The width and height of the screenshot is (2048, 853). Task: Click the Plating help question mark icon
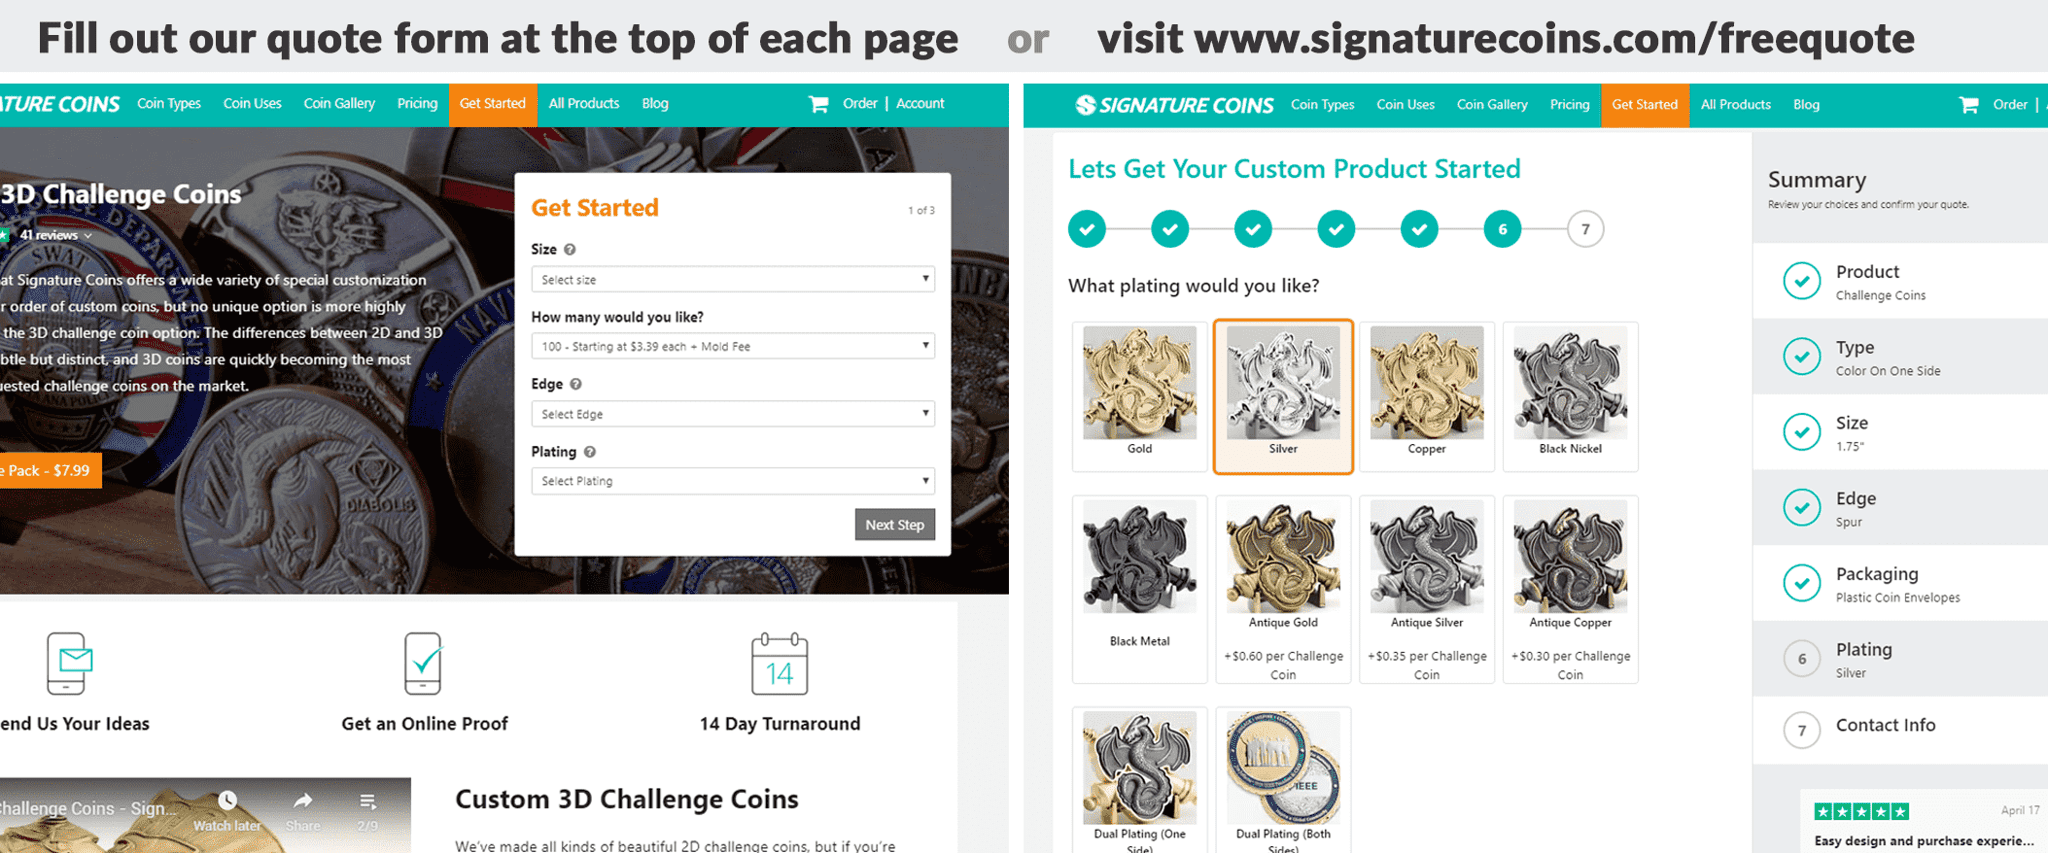pyautogui.click(x=590, y=452)
